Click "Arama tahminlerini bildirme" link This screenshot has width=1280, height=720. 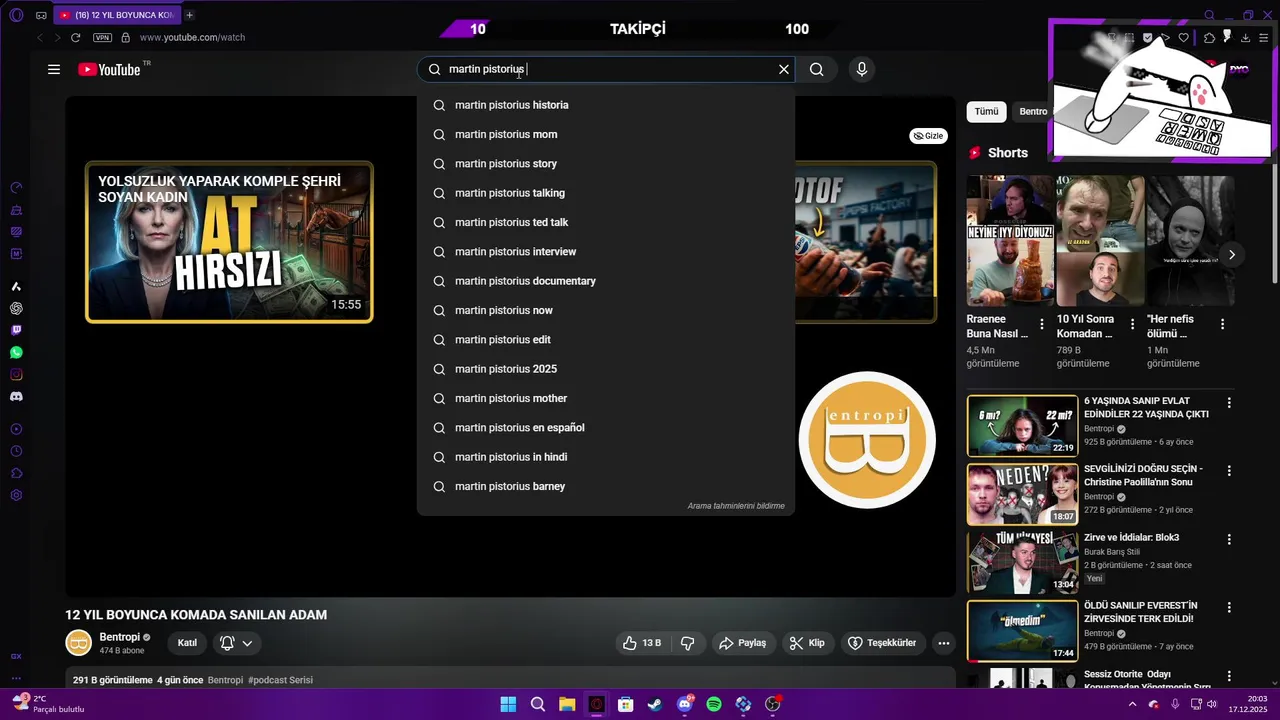point(736,506)
